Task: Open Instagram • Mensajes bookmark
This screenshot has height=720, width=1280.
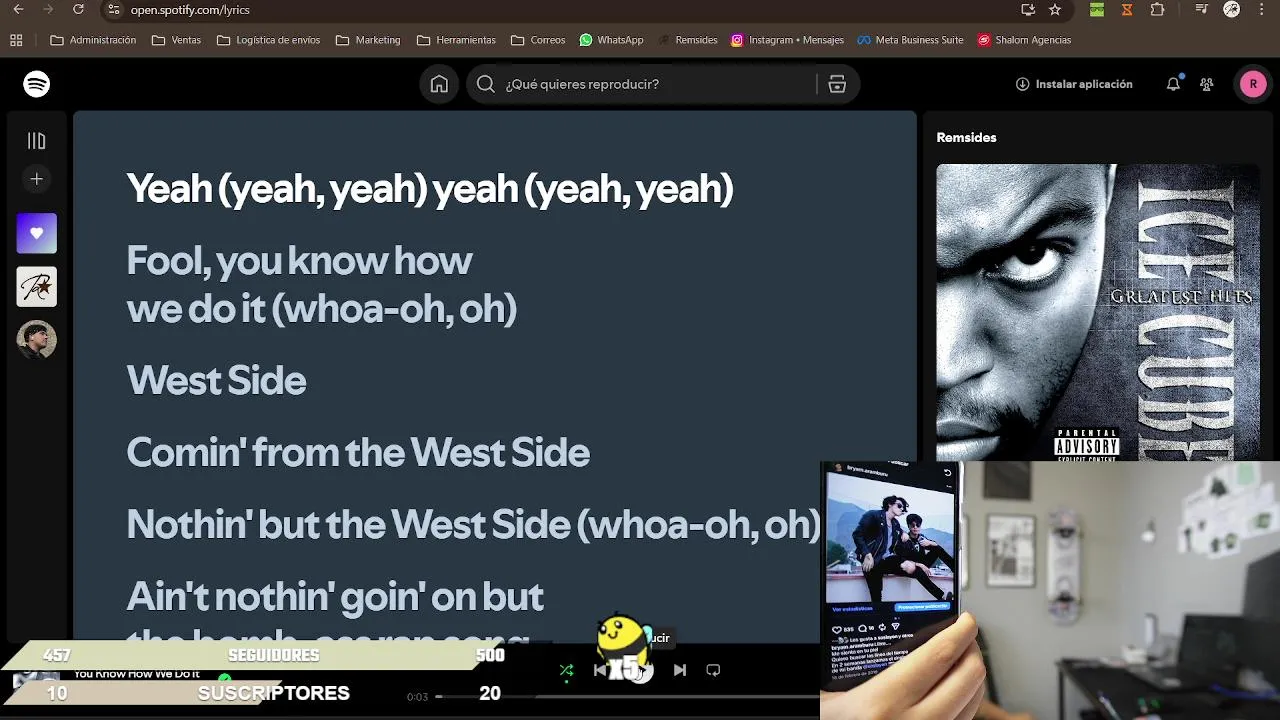Action: point(787,40)
